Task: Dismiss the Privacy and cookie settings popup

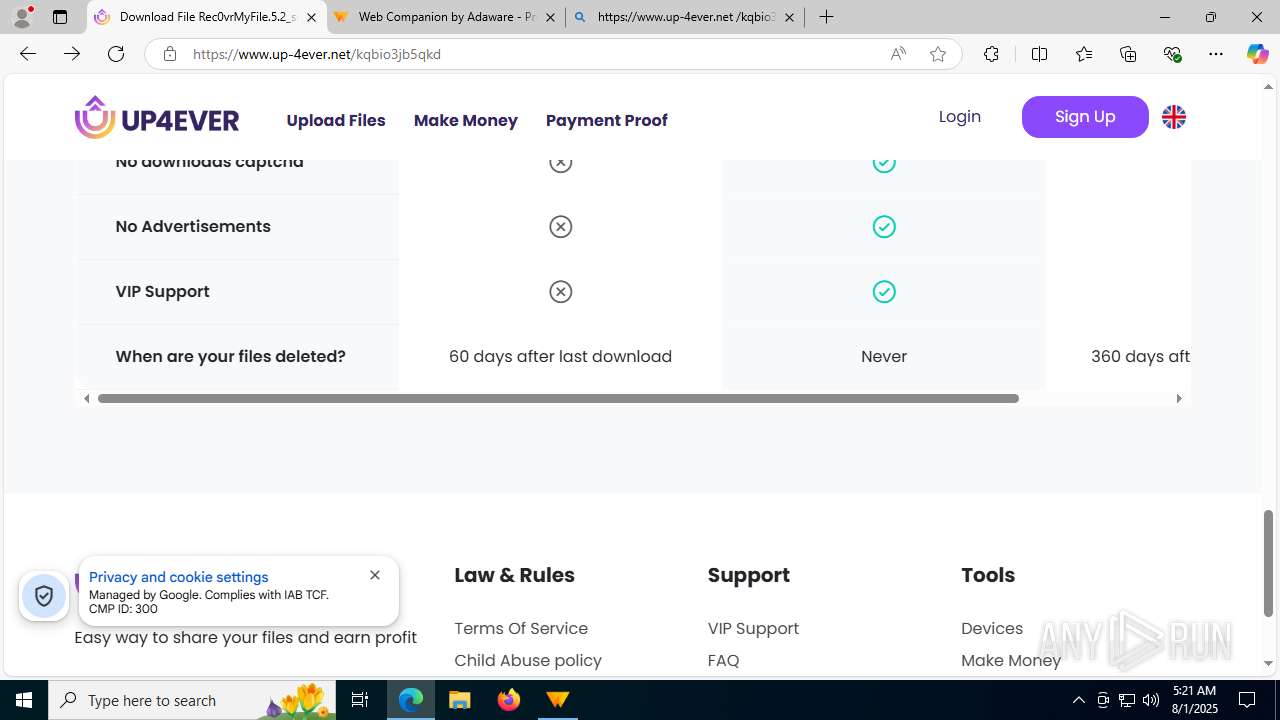Action: (x=375, y=575)
